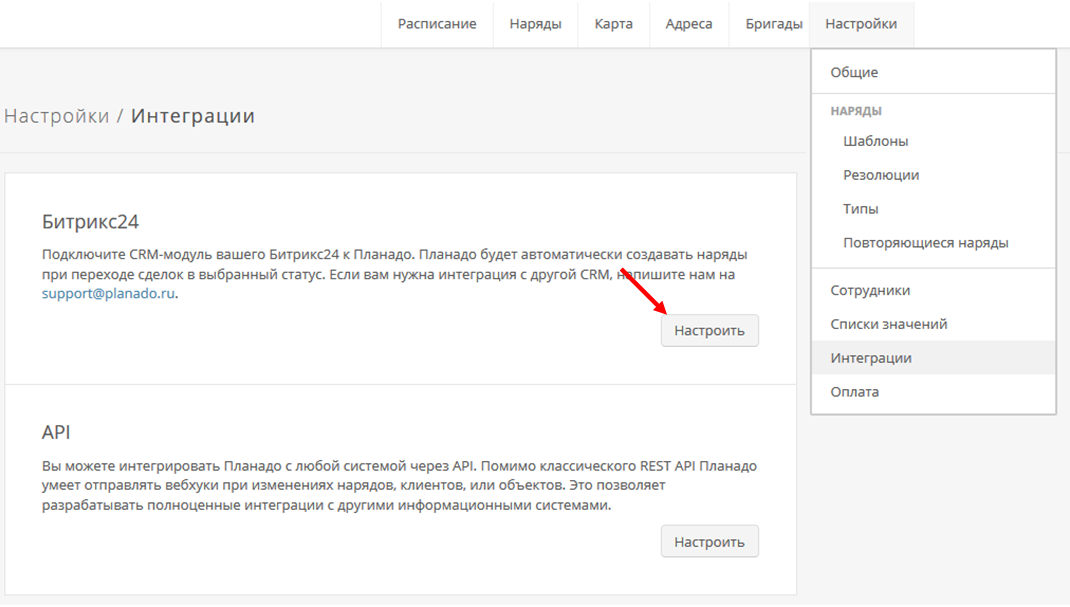Click Настроить button in API section
The height and width of the screenshot is (607, 1070).
[709, 542]
